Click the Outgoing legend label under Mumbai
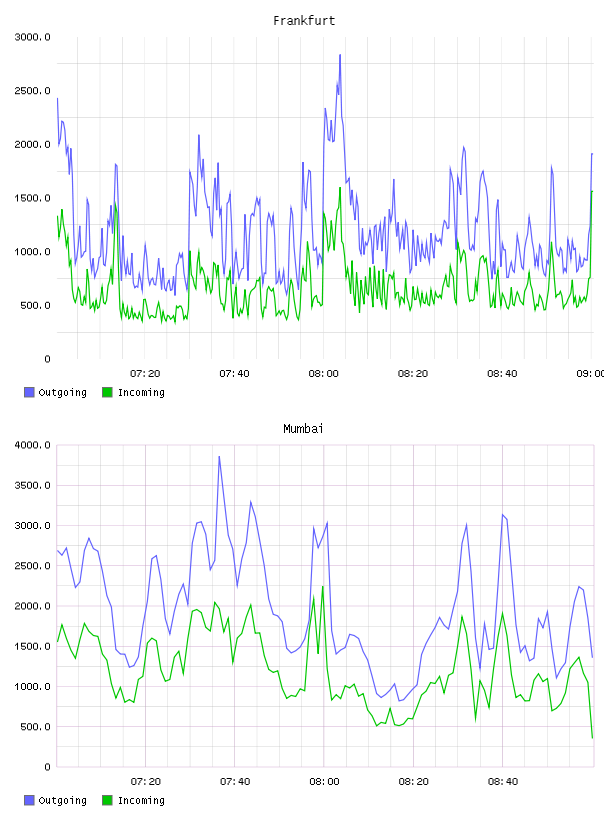This screenshot has height=816, width=608. click(x=62, y=801)
